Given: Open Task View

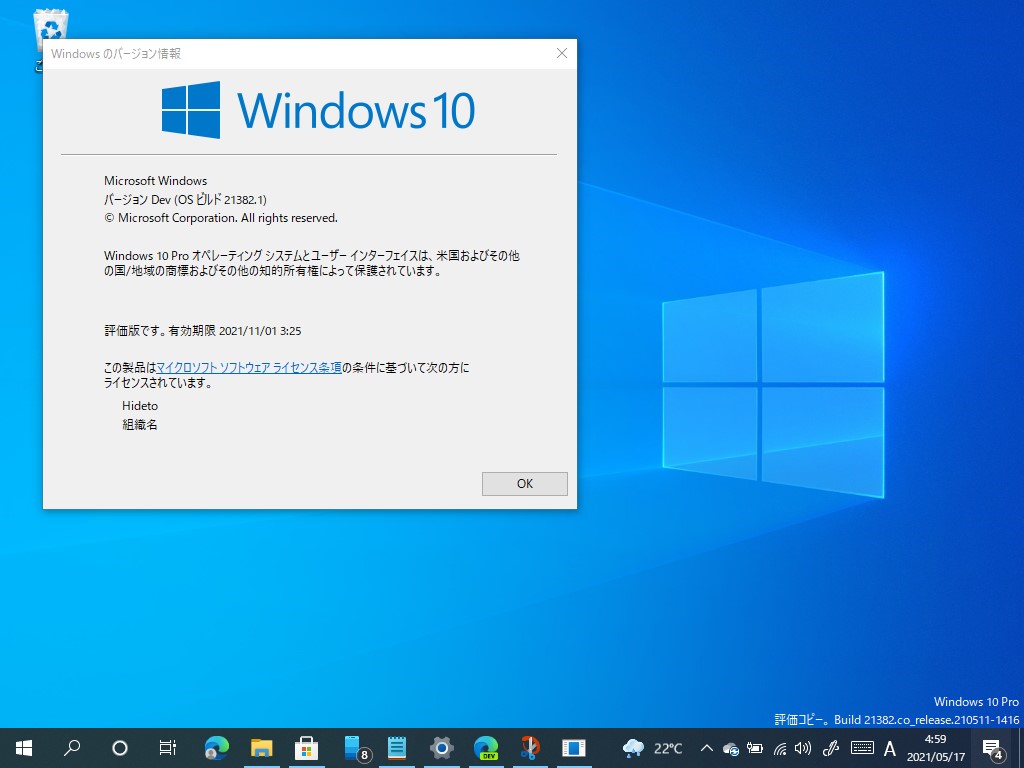Looking at the screenshot, I should [167, 747].
